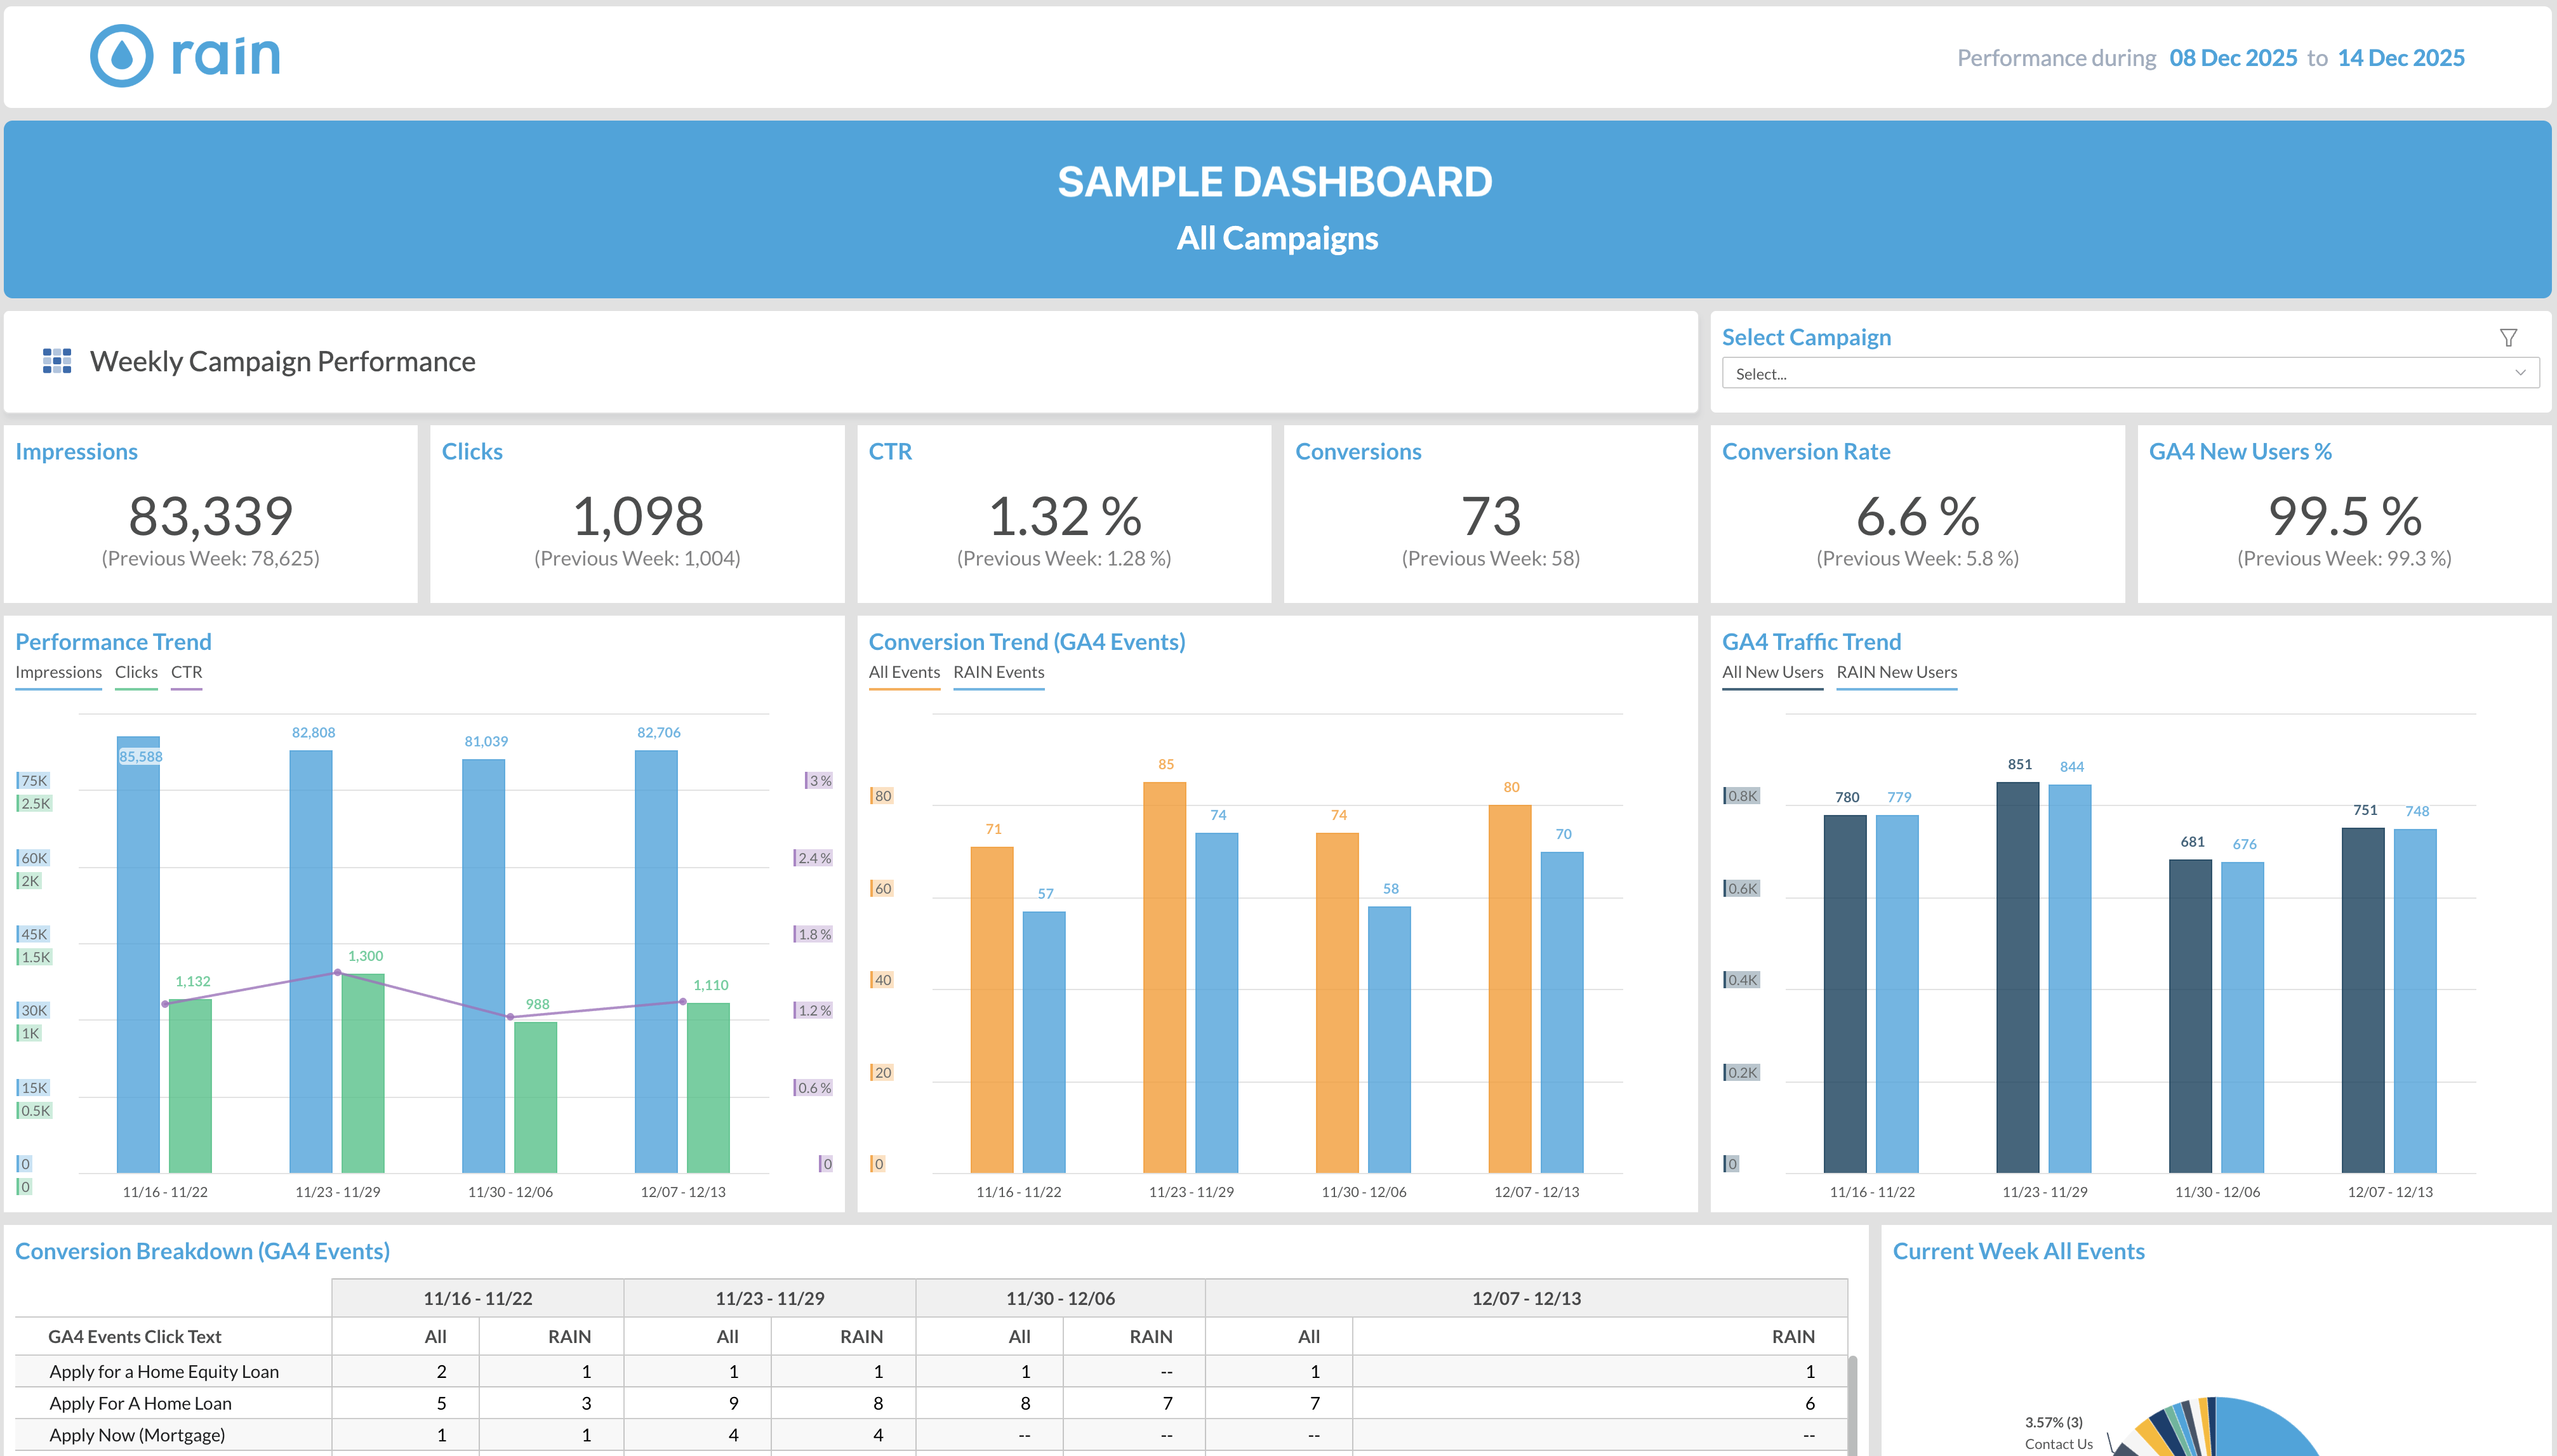Click the Weekly Campaign Performance grid icon
The height and width of the screenshot is (1456, 2557).
[x=57, y=361]
